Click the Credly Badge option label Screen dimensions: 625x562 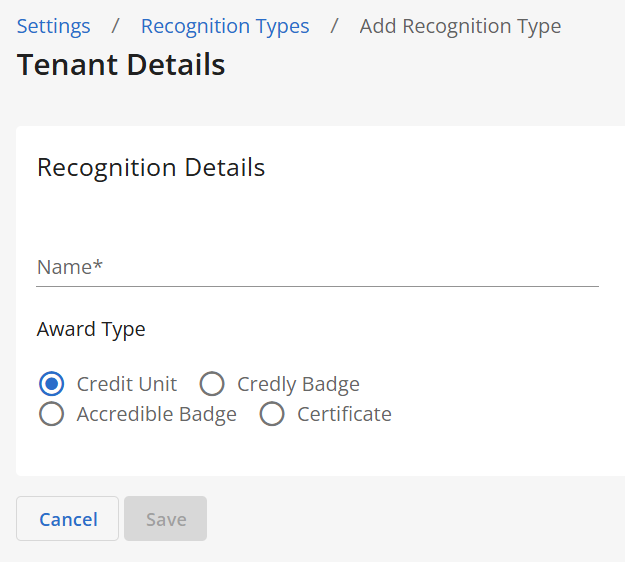pos(298,384)
